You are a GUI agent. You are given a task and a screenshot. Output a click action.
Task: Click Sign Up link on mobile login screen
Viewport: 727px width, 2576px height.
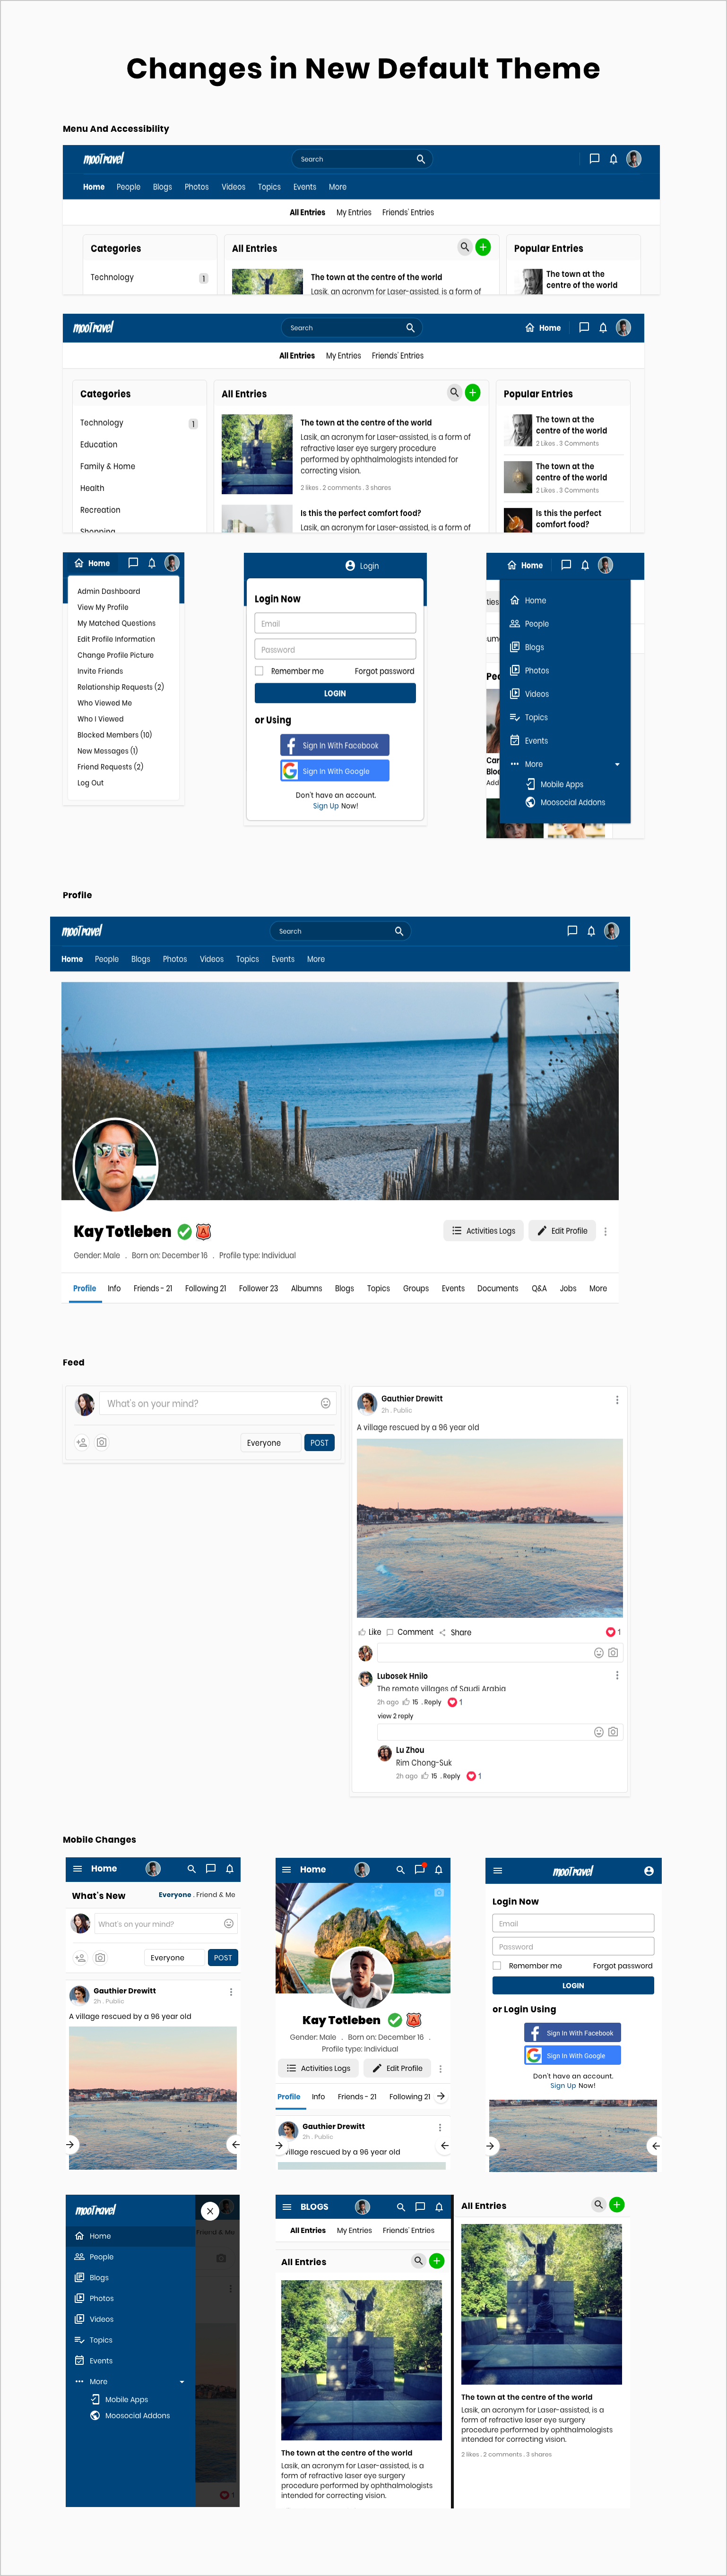[563, 2086]
